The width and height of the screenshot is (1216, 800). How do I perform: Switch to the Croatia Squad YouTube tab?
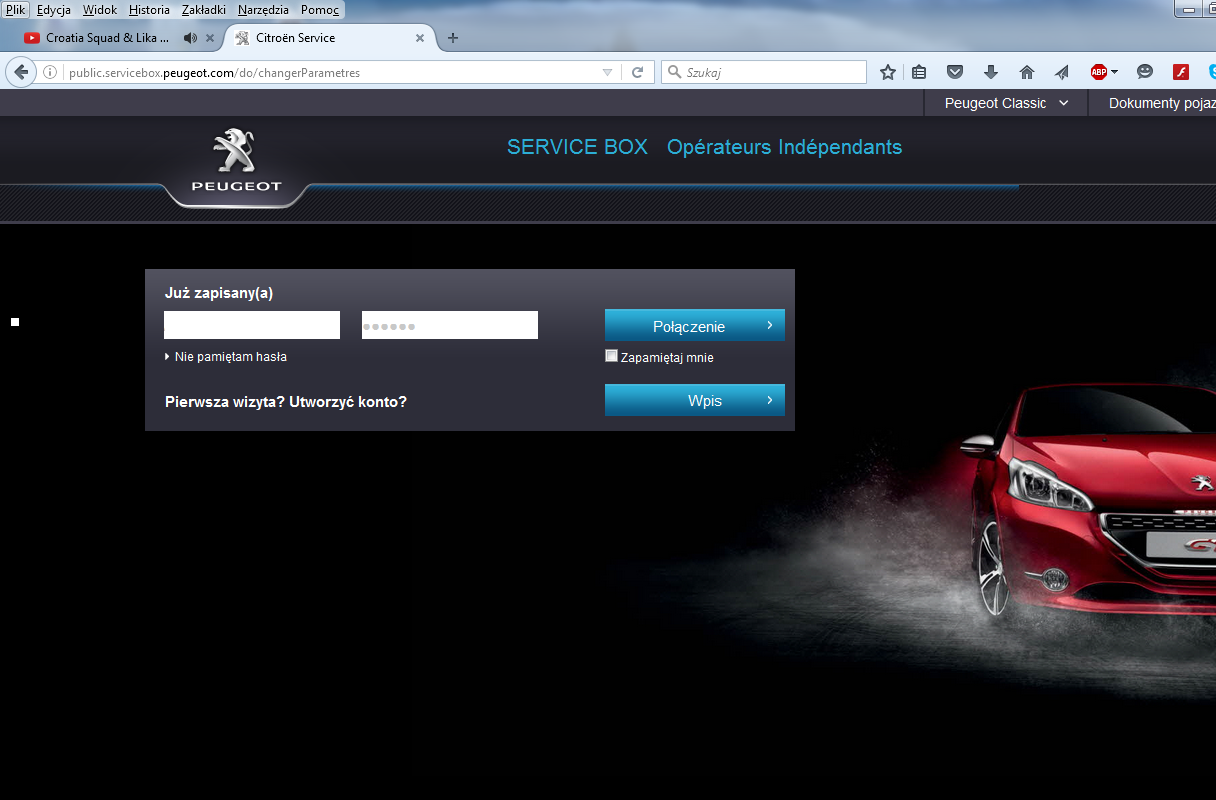pos(100,38)
